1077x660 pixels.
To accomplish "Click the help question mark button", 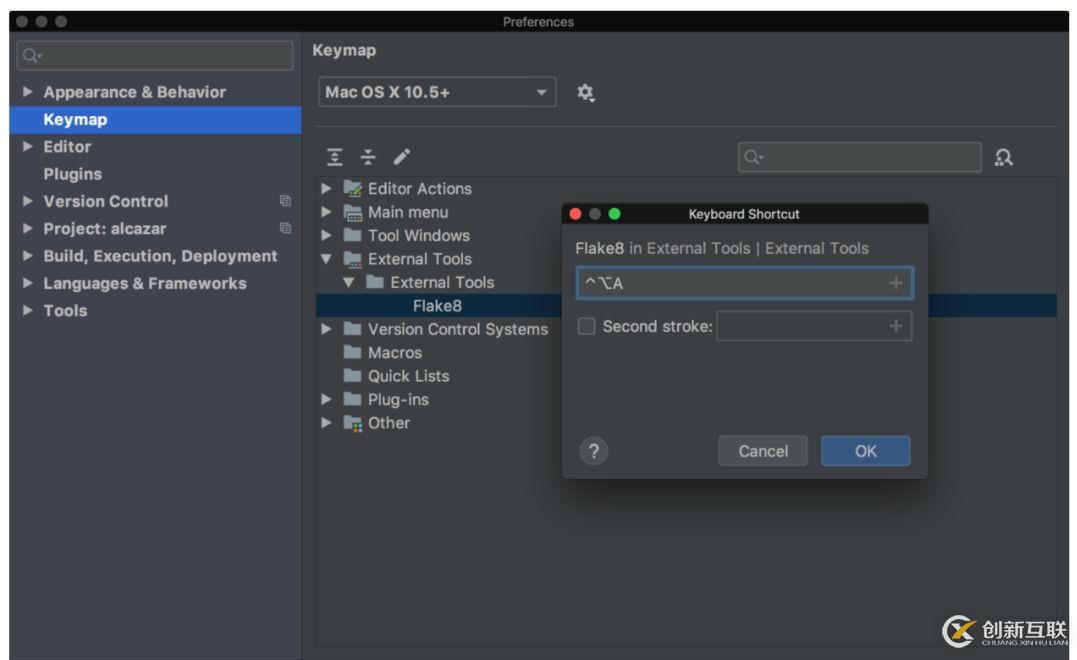I will tap(594, 451).
